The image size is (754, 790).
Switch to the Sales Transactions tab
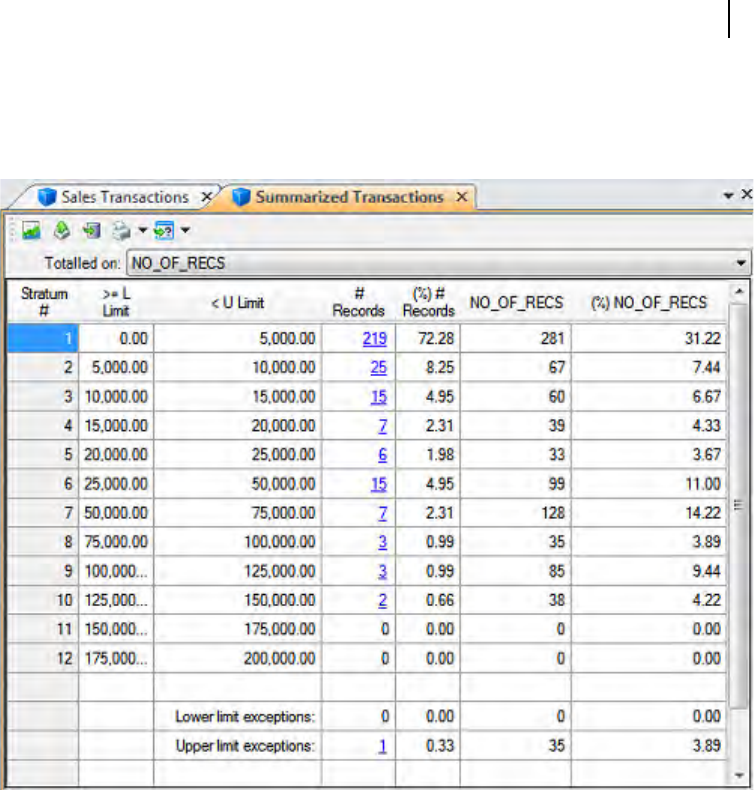(123, 197)
